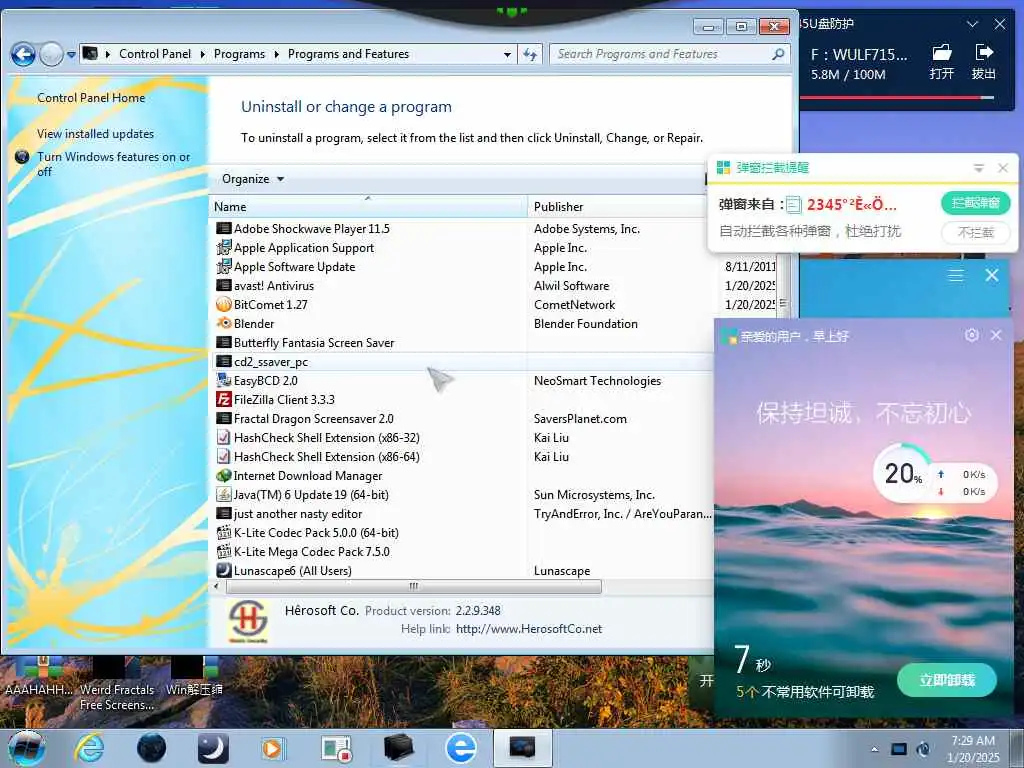
Task: Click the USB drive usage progress bar
Action: [897, 98]
